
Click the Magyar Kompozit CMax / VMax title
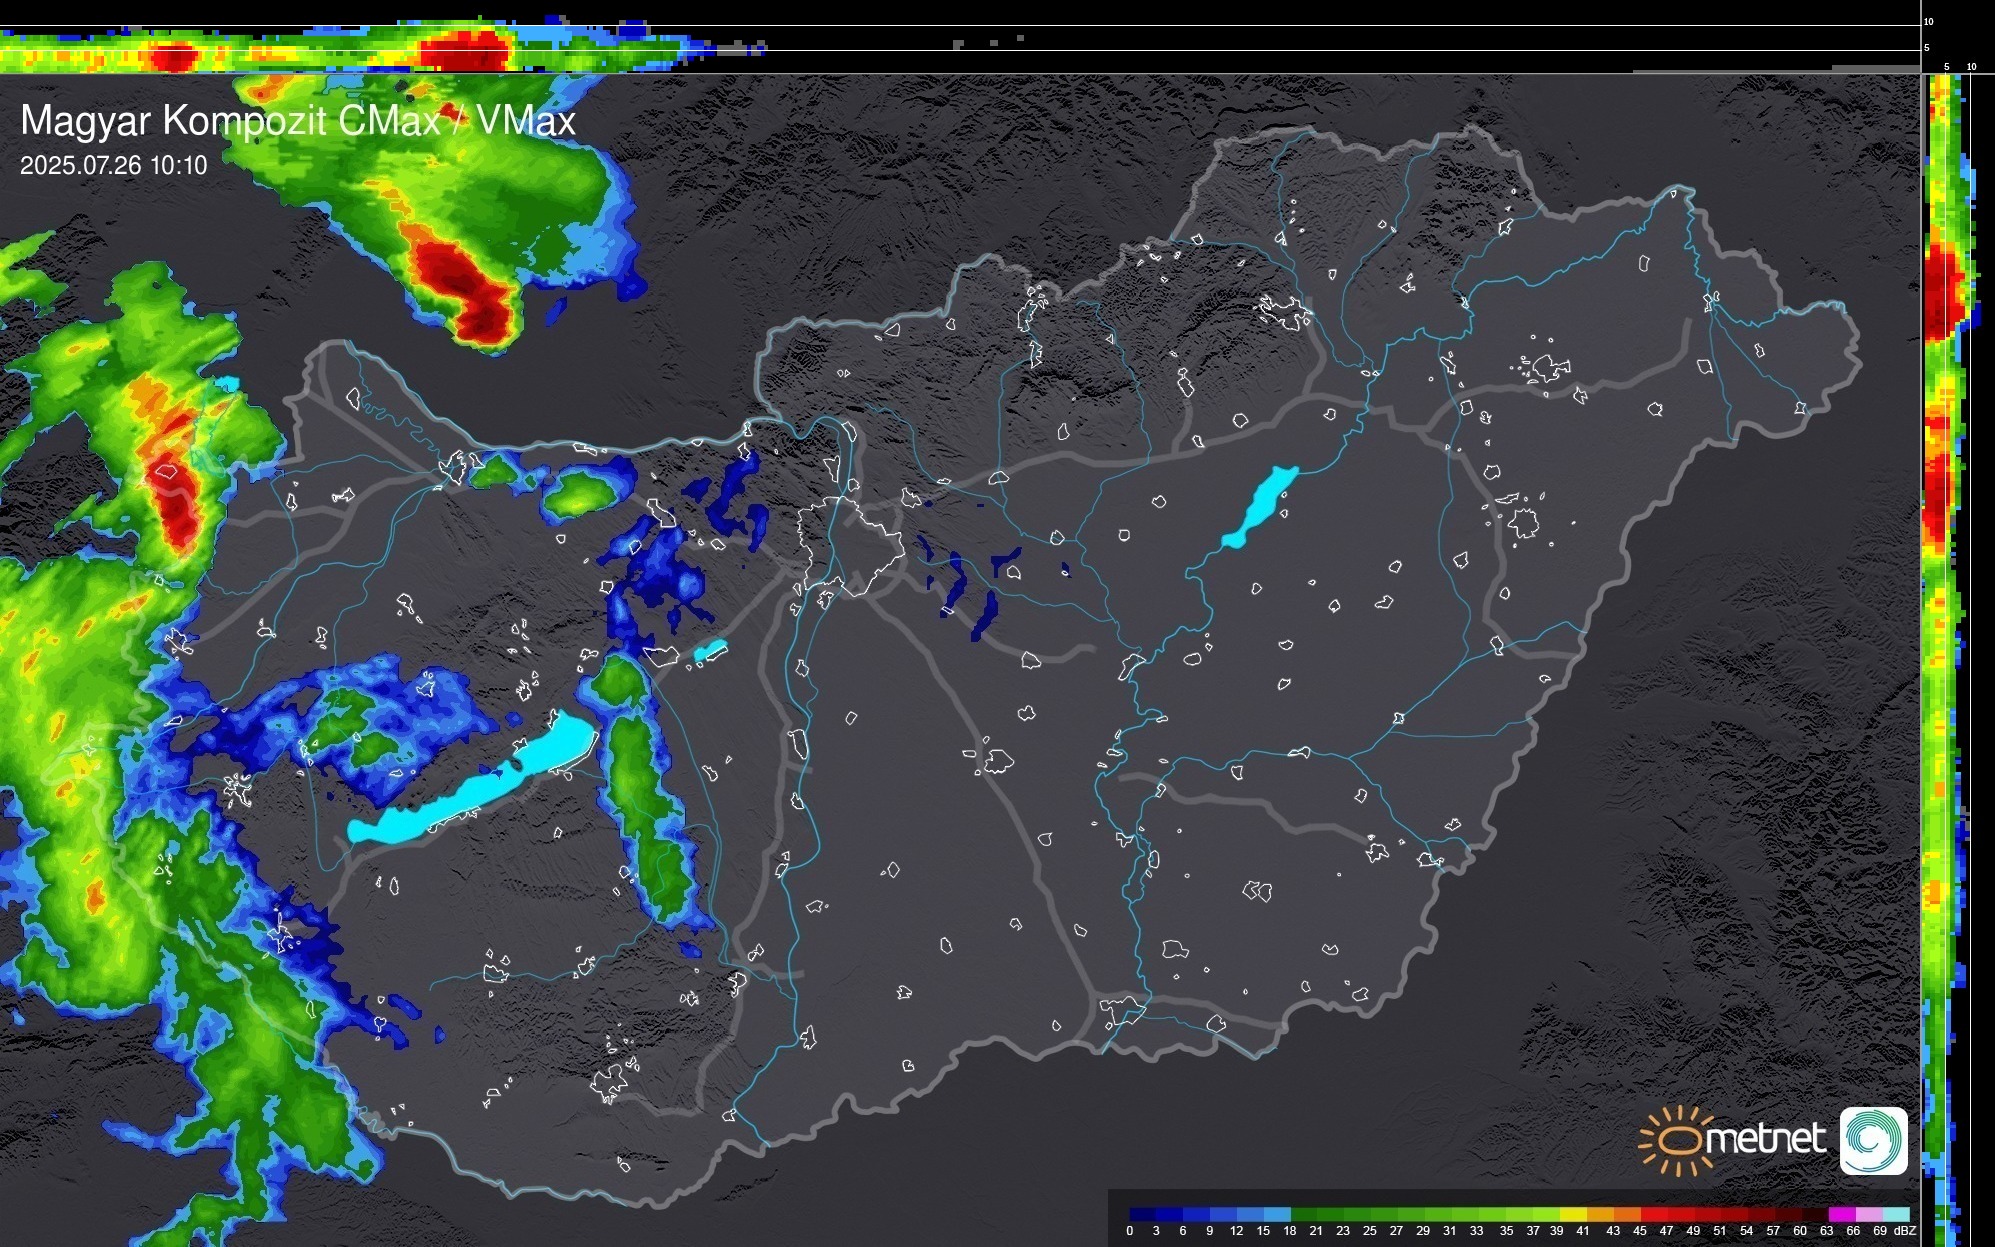[x=298, y=121]
